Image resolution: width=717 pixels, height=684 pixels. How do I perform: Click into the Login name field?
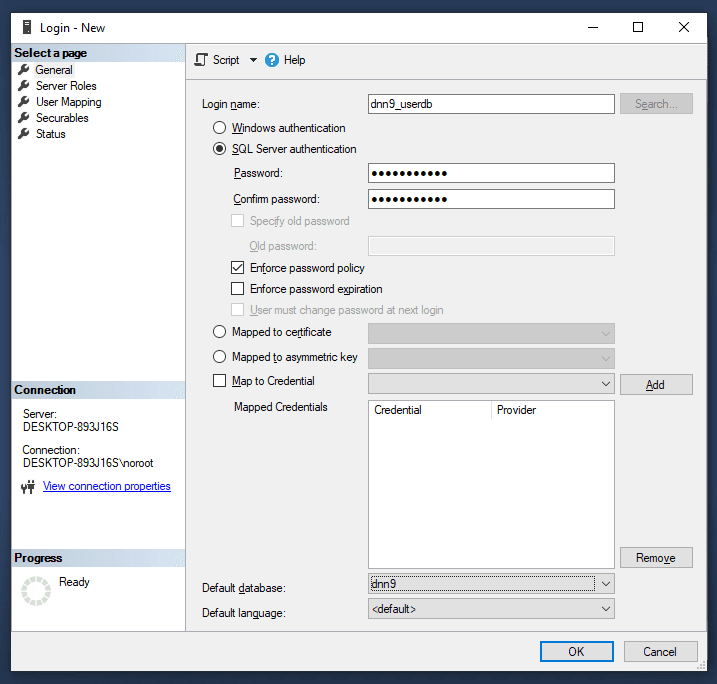pyautogui.click(x=490, y=104)
